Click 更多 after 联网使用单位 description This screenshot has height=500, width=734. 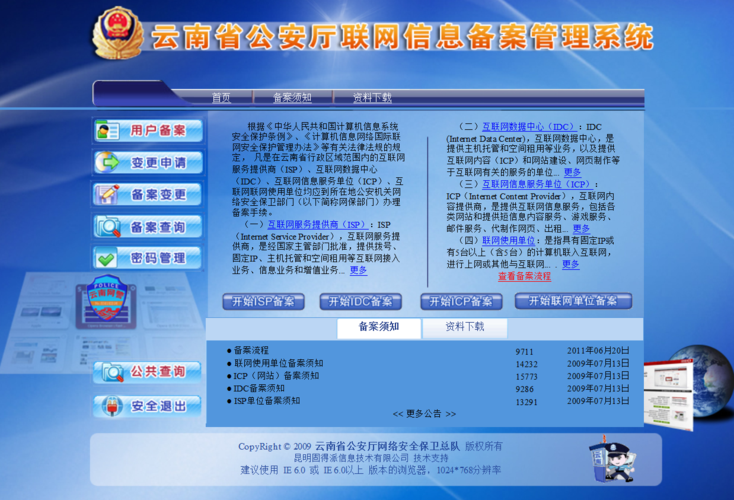click(570, 264)
